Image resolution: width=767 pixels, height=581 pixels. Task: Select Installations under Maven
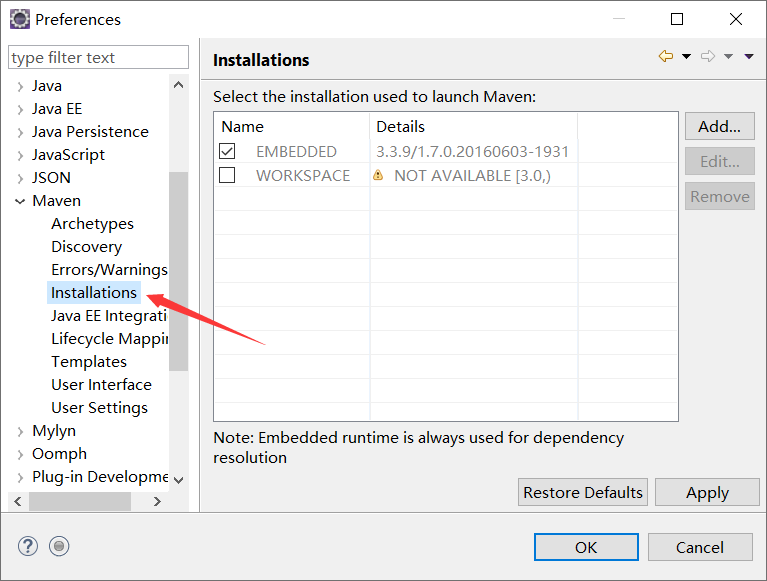(94, 292)
